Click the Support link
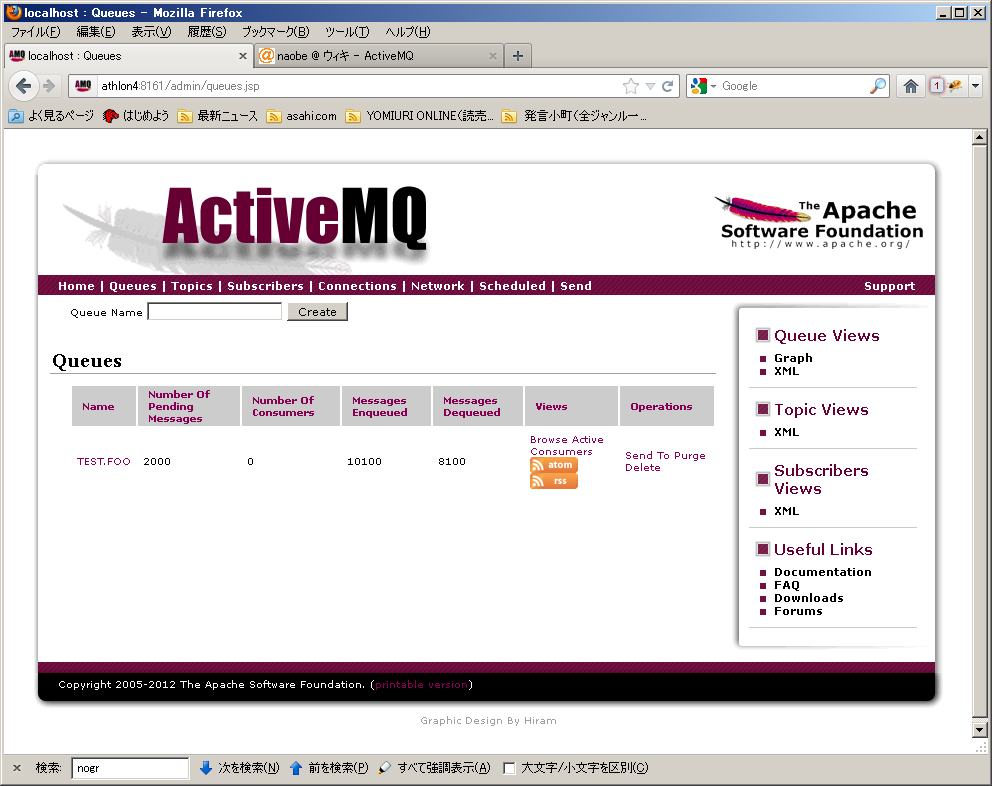992x786 pixels. click(x=890, y=286)
